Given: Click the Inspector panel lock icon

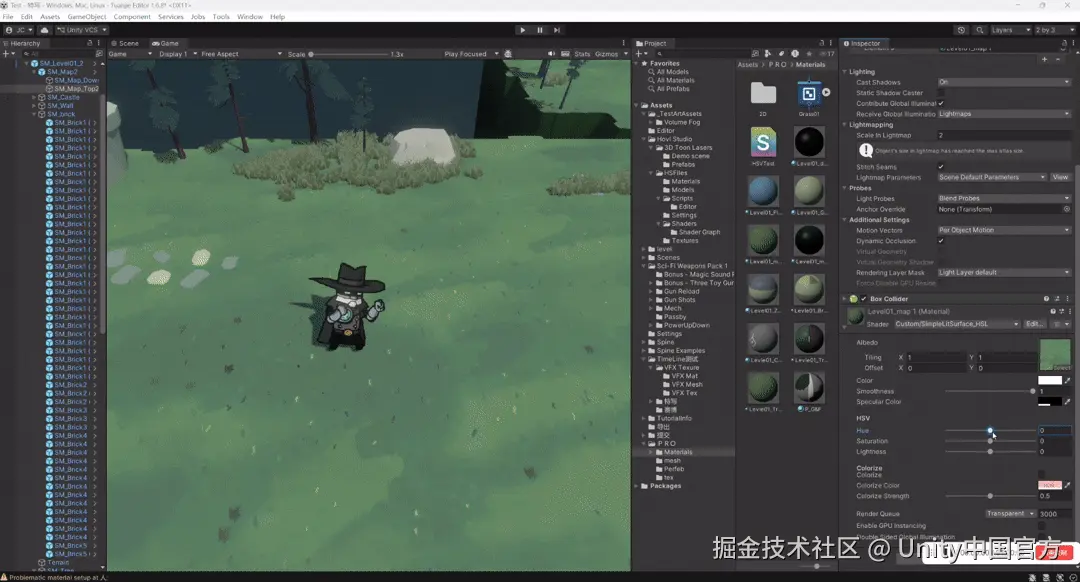Looking at the screenshot, I should tap(1064, 43).
